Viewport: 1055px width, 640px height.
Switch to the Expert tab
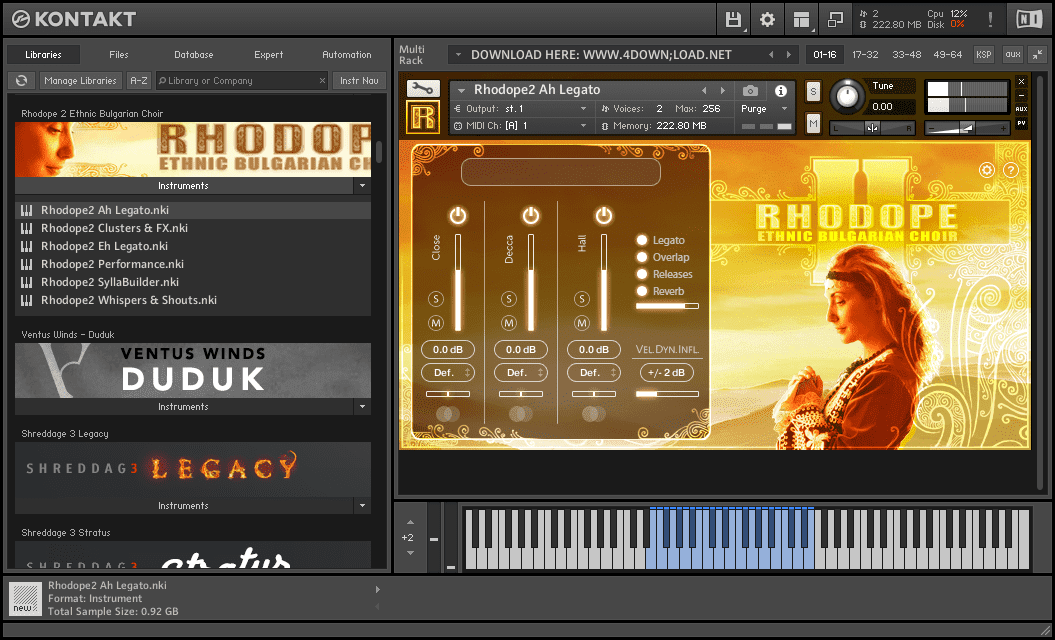(268, 55)
